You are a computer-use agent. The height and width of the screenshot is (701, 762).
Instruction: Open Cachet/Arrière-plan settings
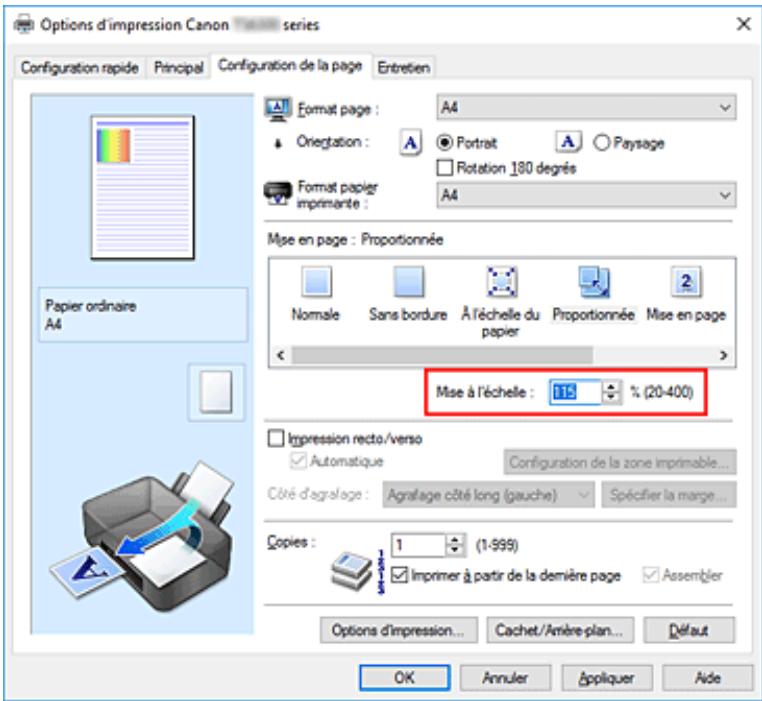click(x=560, y=630)
